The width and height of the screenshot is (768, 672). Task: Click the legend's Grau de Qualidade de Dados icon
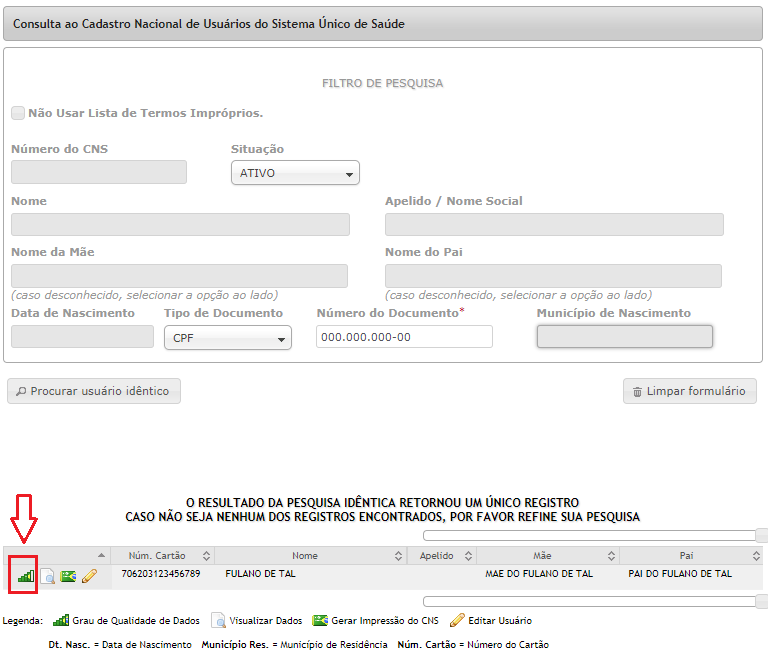point(61,621)
